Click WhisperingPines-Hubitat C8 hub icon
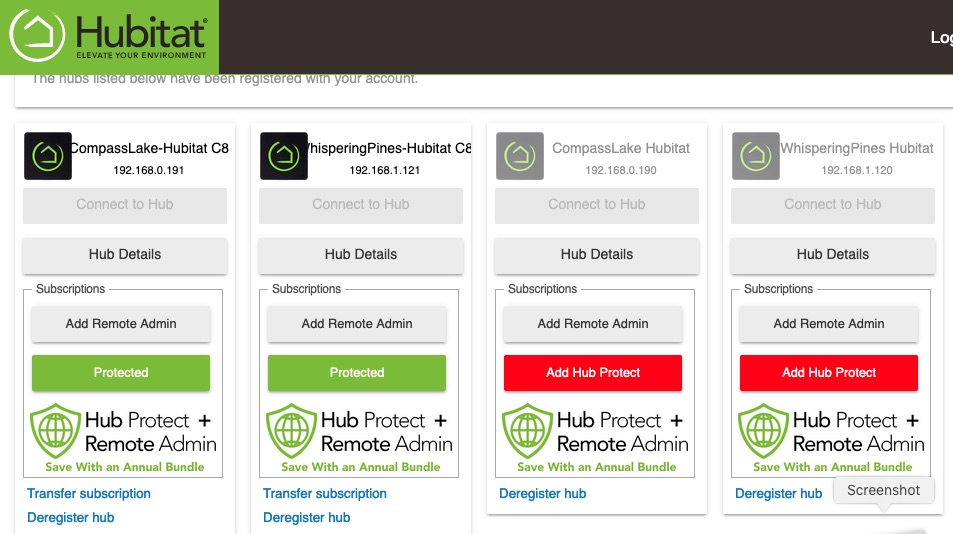 (284, 156)
